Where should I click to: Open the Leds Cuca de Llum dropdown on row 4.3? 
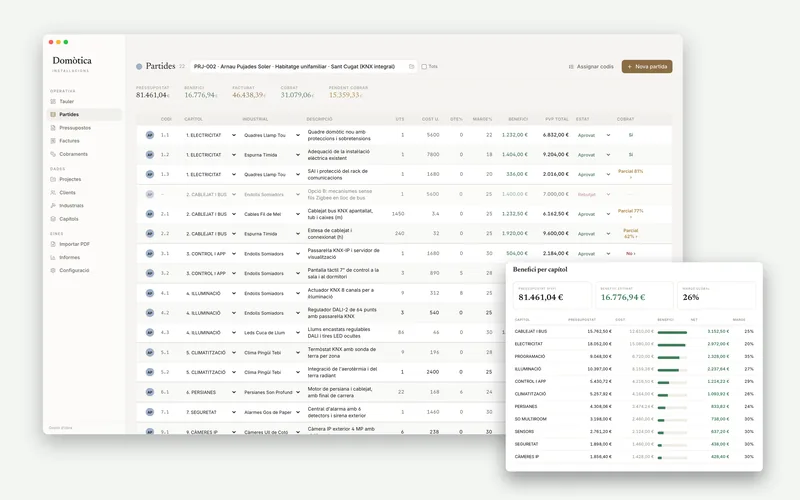271,333
